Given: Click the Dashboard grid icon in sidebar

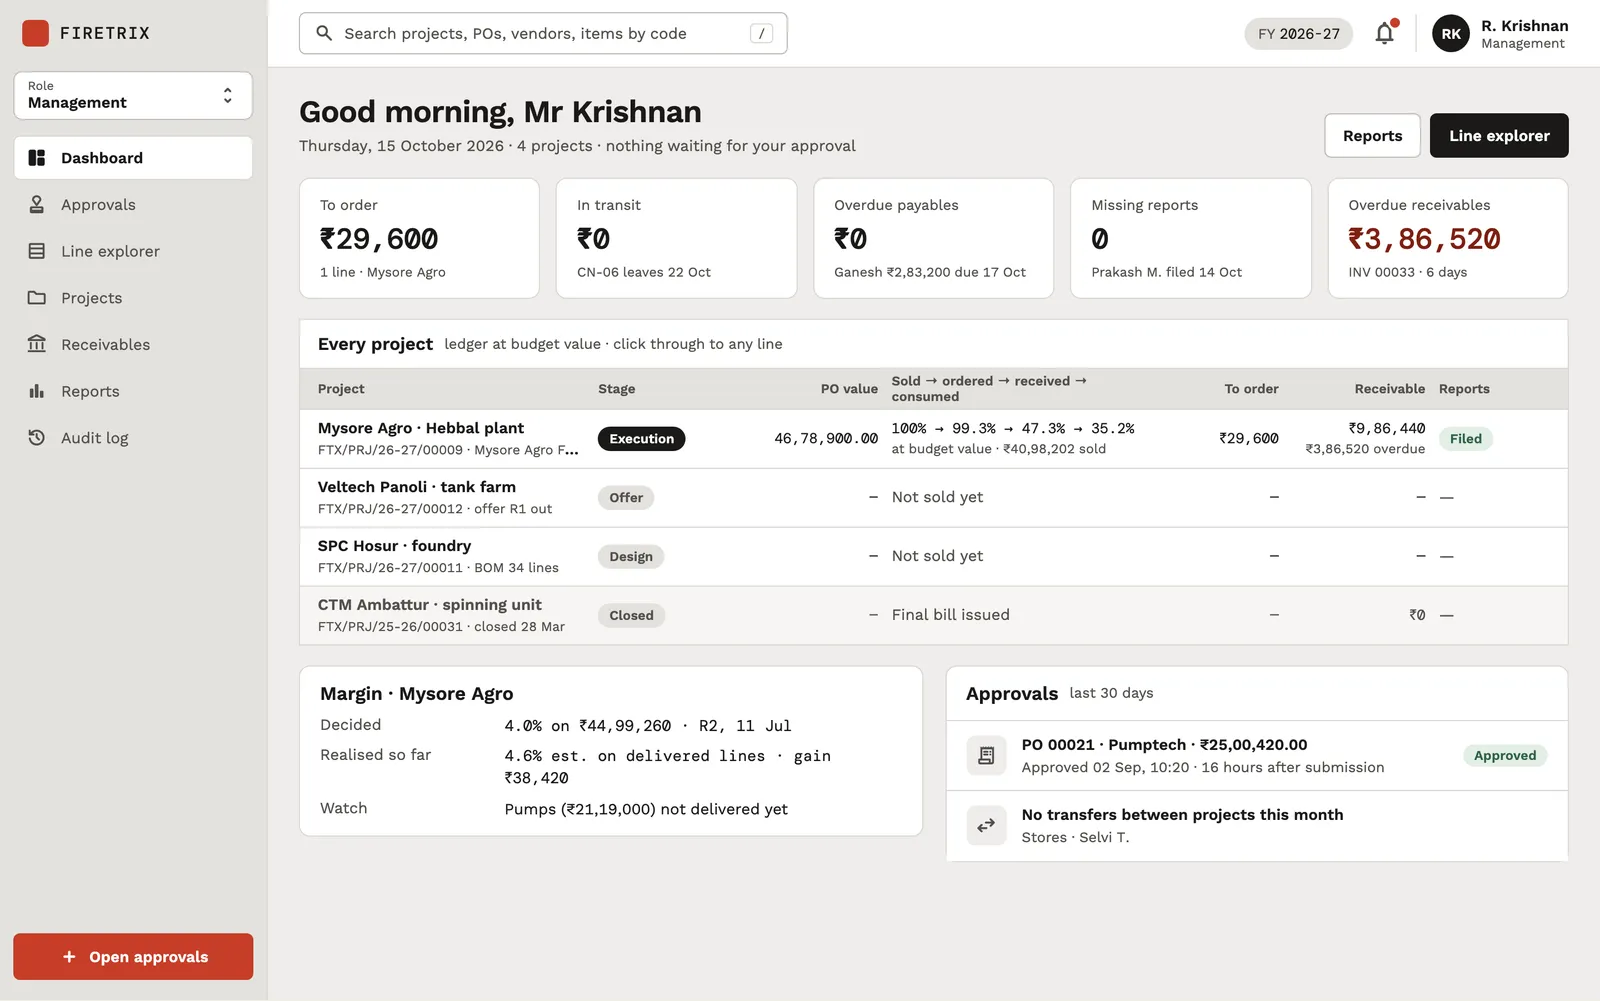Looking at the screenshot, I should [37, 158].
